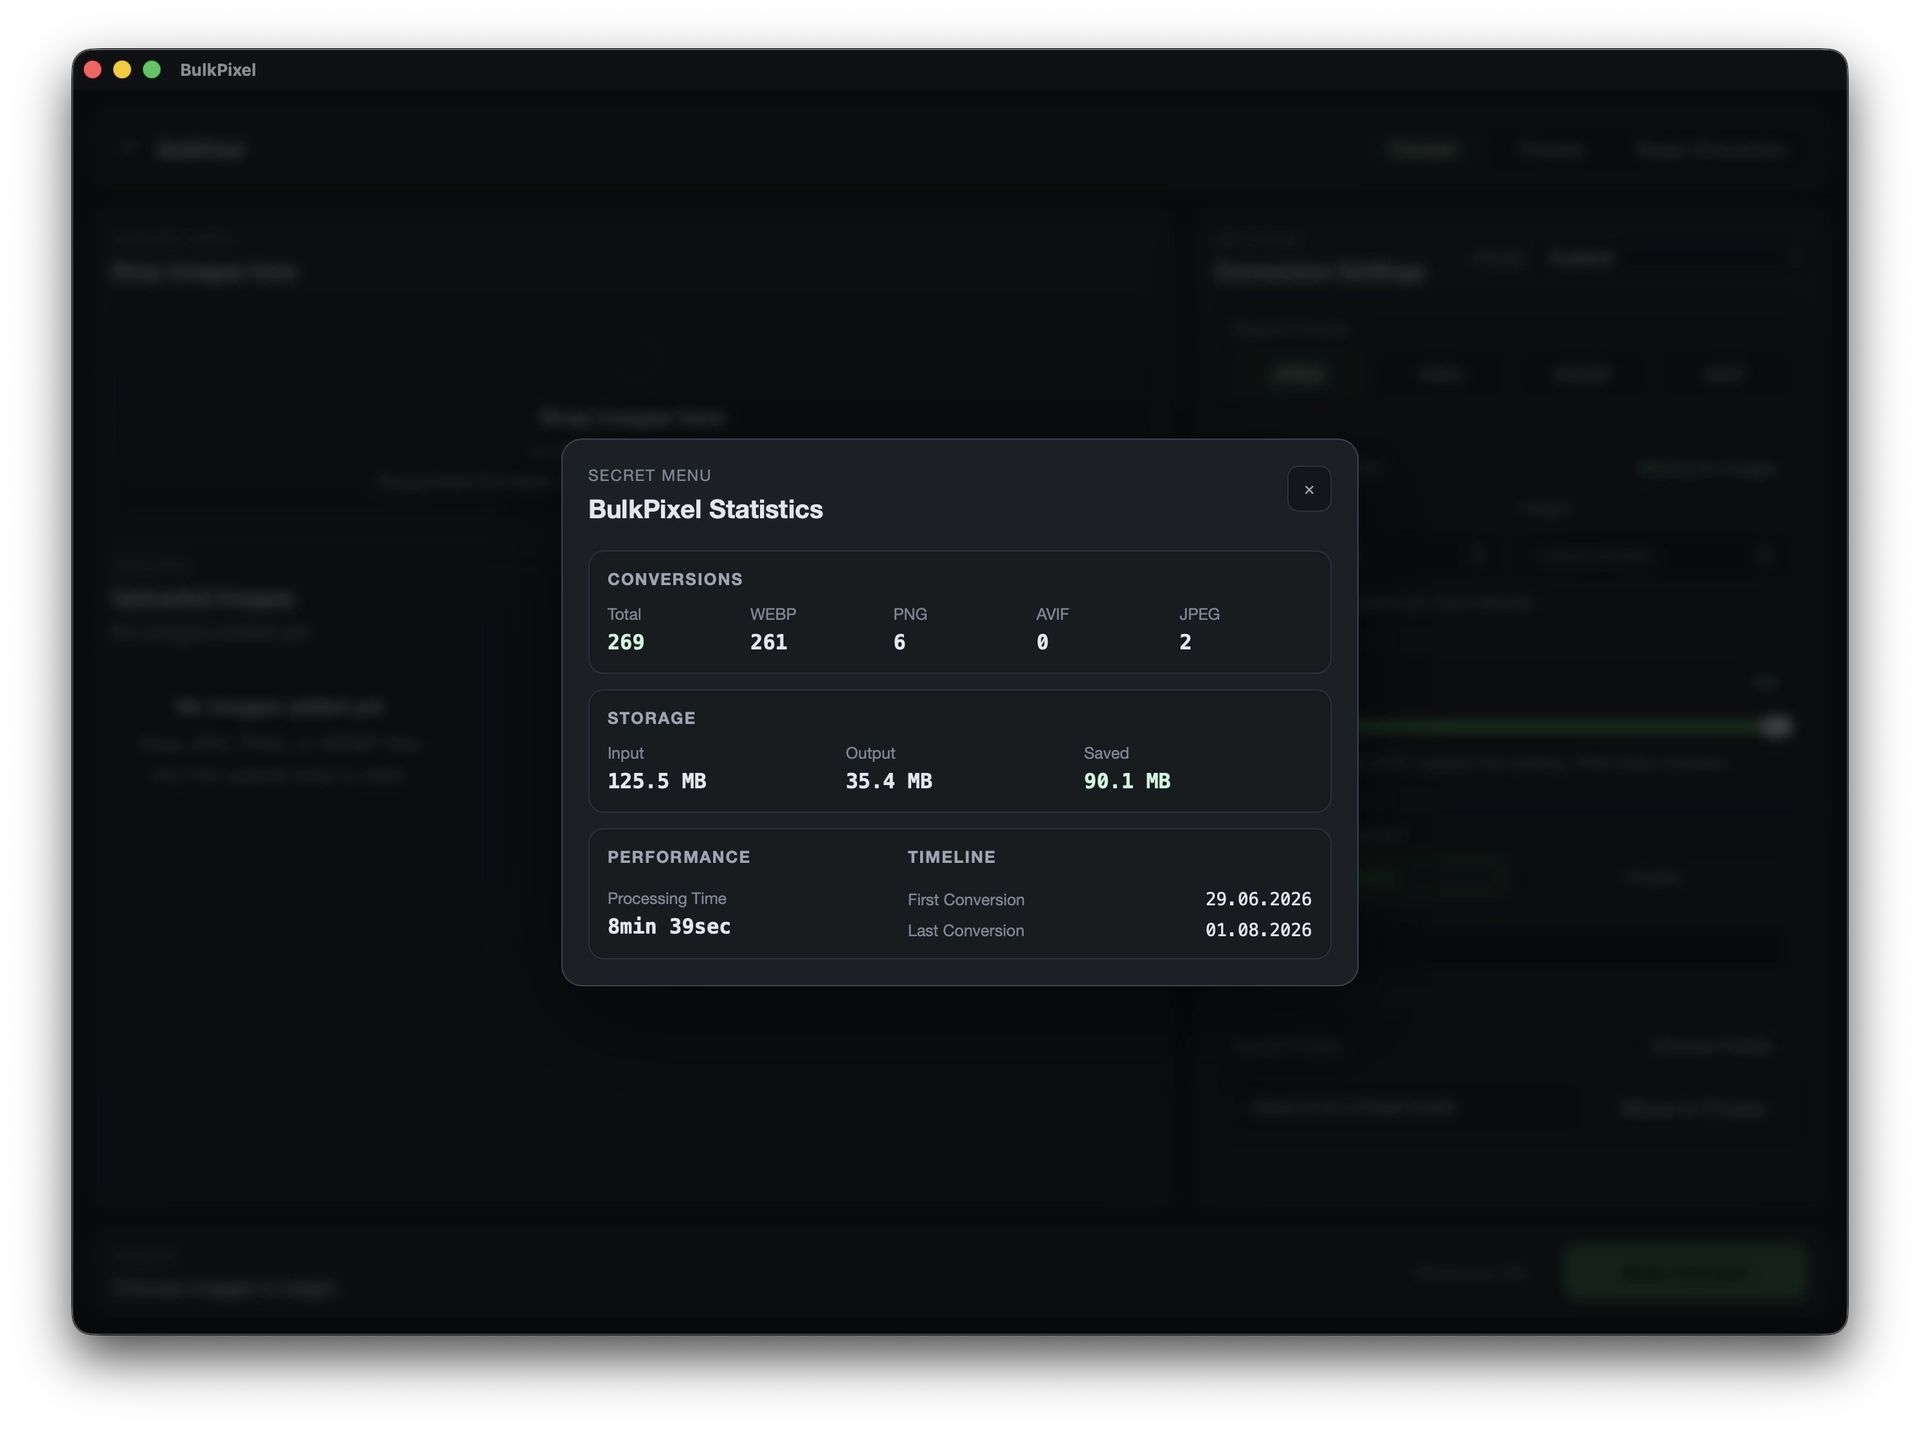Image resolution: width=1920 pixels, height=1430 pixels.
Task: Click the First Conversion label
Action: click(x=966, y=900)
